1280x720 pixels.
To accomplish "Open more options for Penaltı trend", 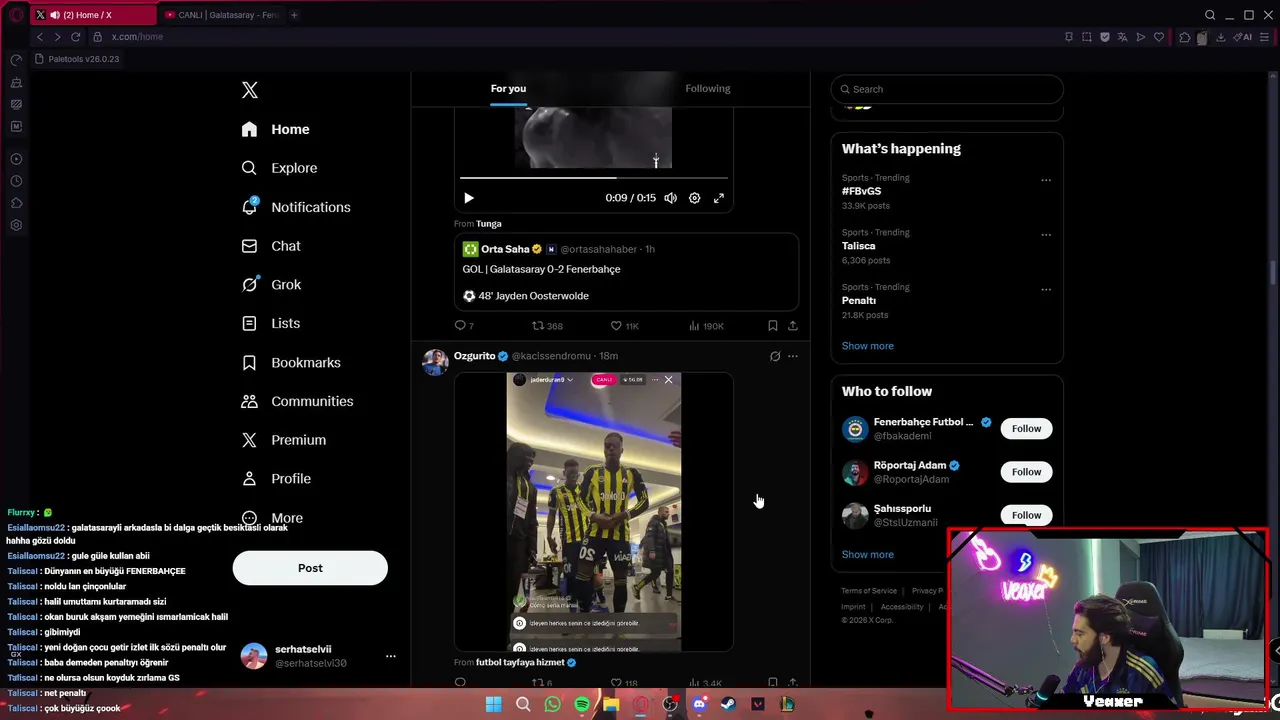I will 1046,290.
